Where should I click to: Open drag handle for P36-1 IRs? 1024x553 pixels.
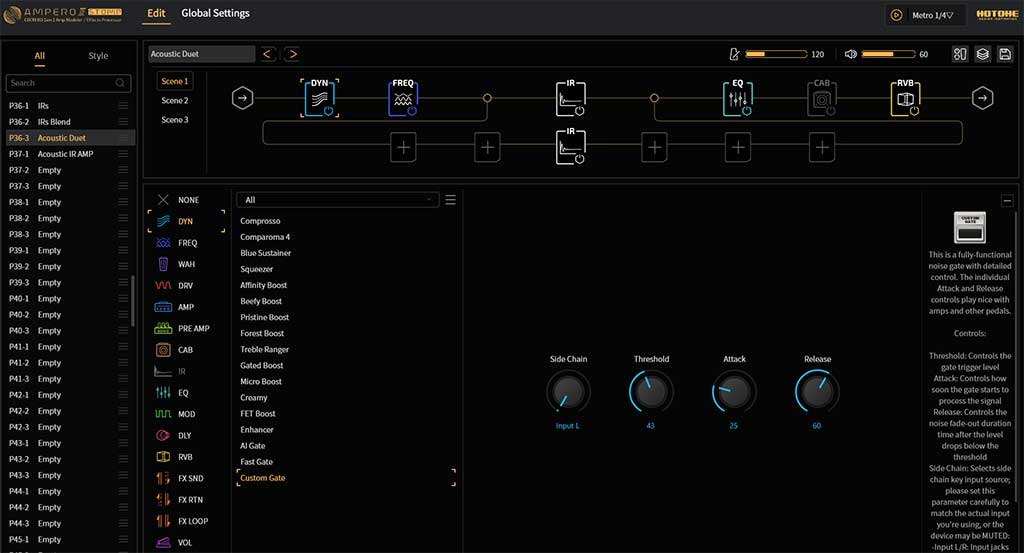(x=123, y=106)
